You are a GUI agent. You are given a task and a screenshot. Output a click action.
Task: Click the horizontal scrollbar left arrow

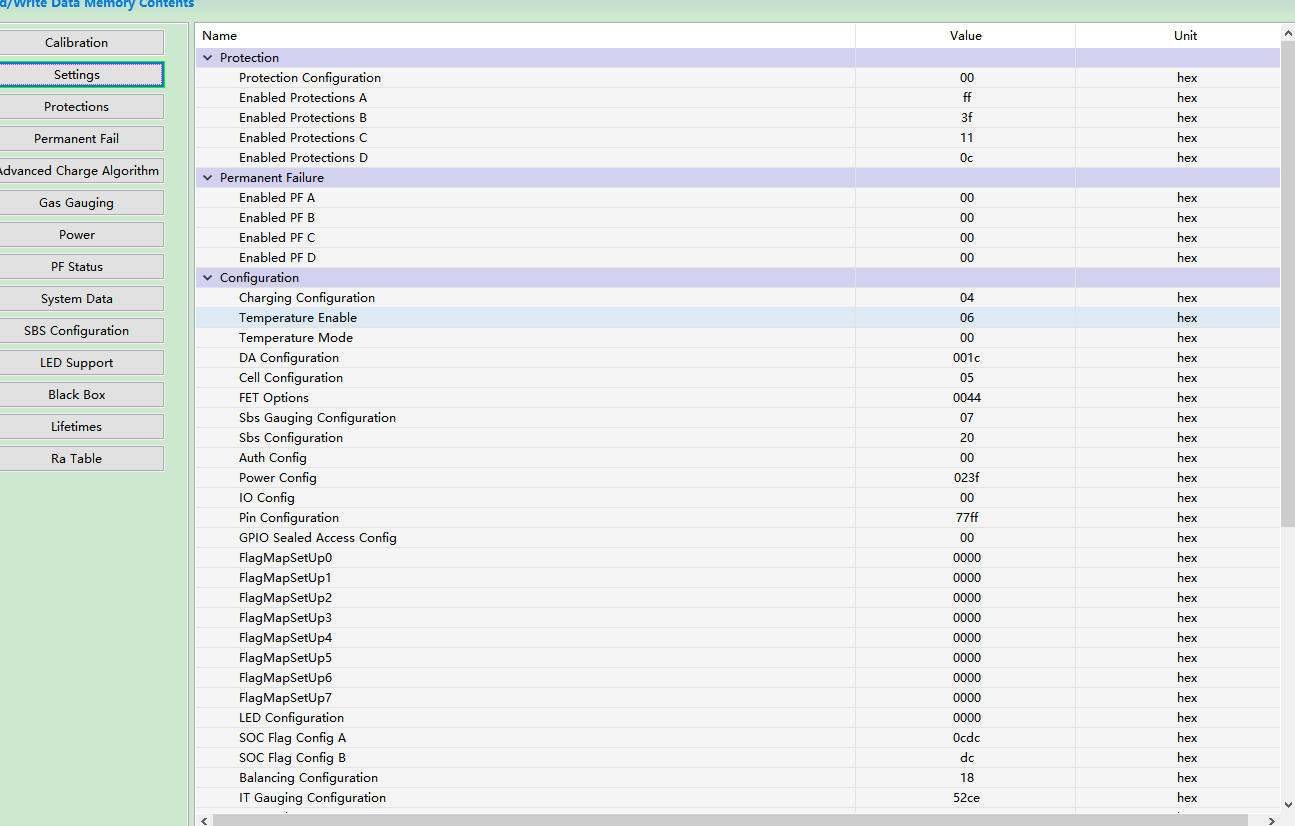(x=204, y=820)
